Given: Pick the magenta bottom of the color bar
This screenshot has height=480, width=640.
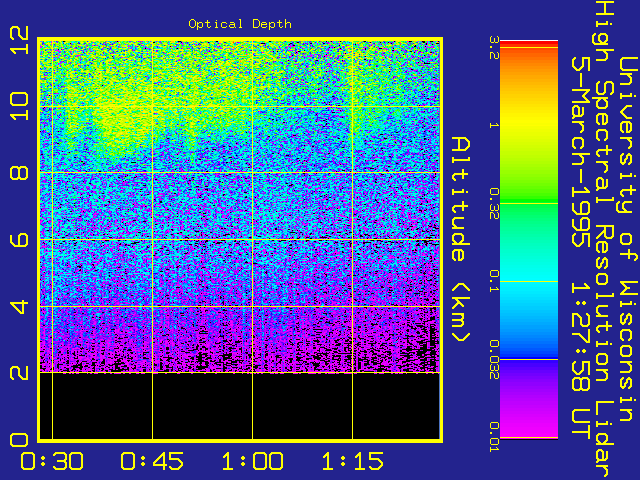Looking at the screenshot, I should (x=529, y=427).
